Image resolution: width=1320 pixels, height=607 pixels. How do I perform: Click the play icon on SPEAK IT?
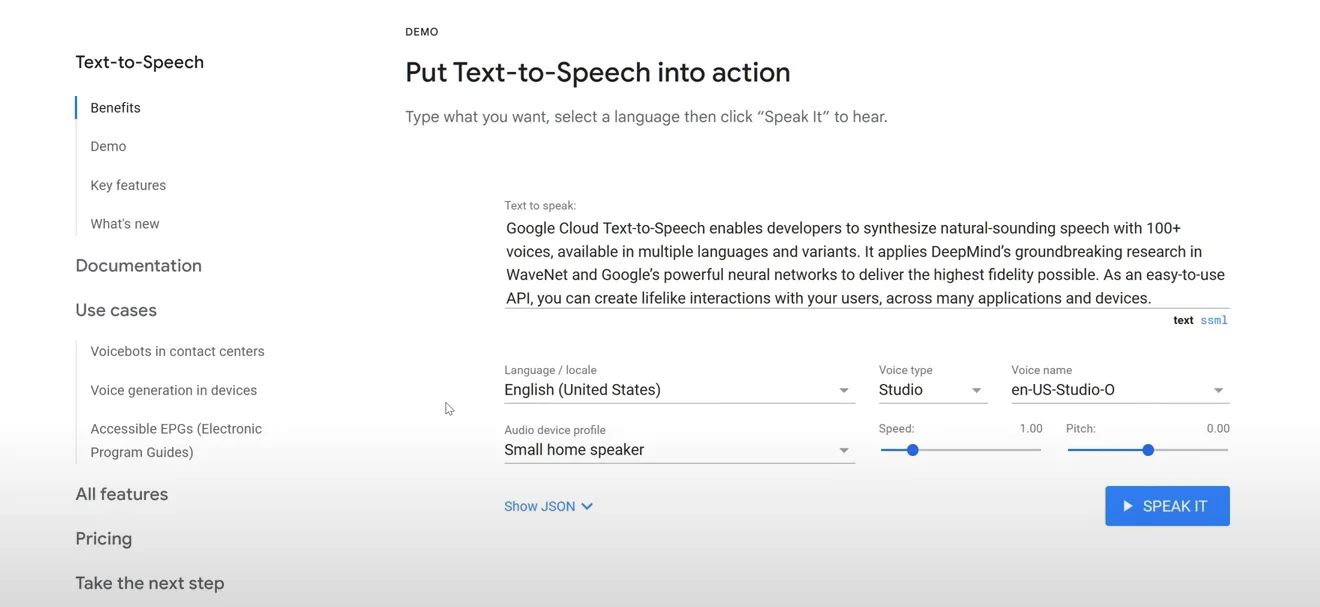pyautogui.click(x=1127, y=506)
